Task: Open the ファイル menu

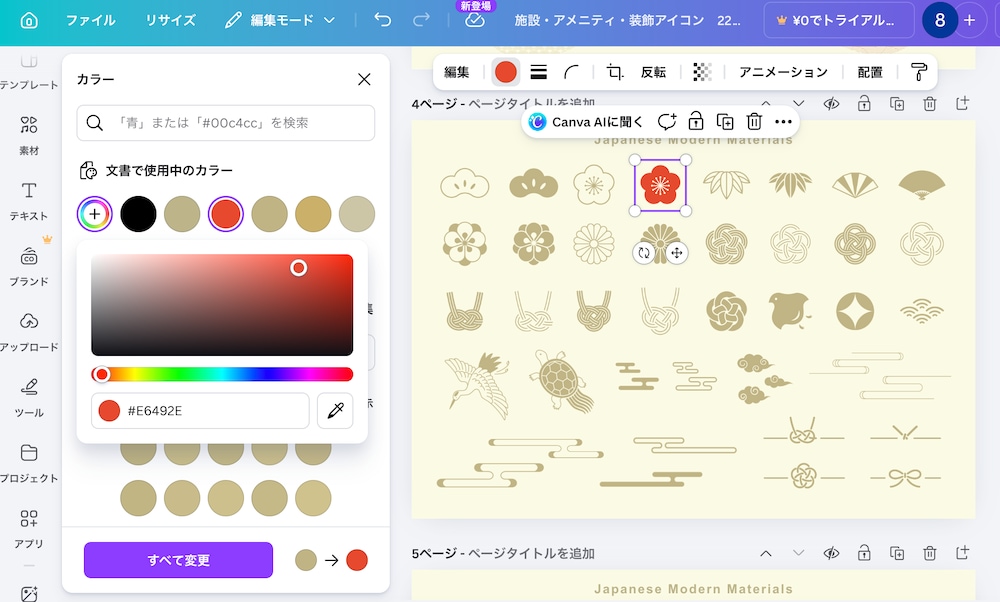Action: 91,20
